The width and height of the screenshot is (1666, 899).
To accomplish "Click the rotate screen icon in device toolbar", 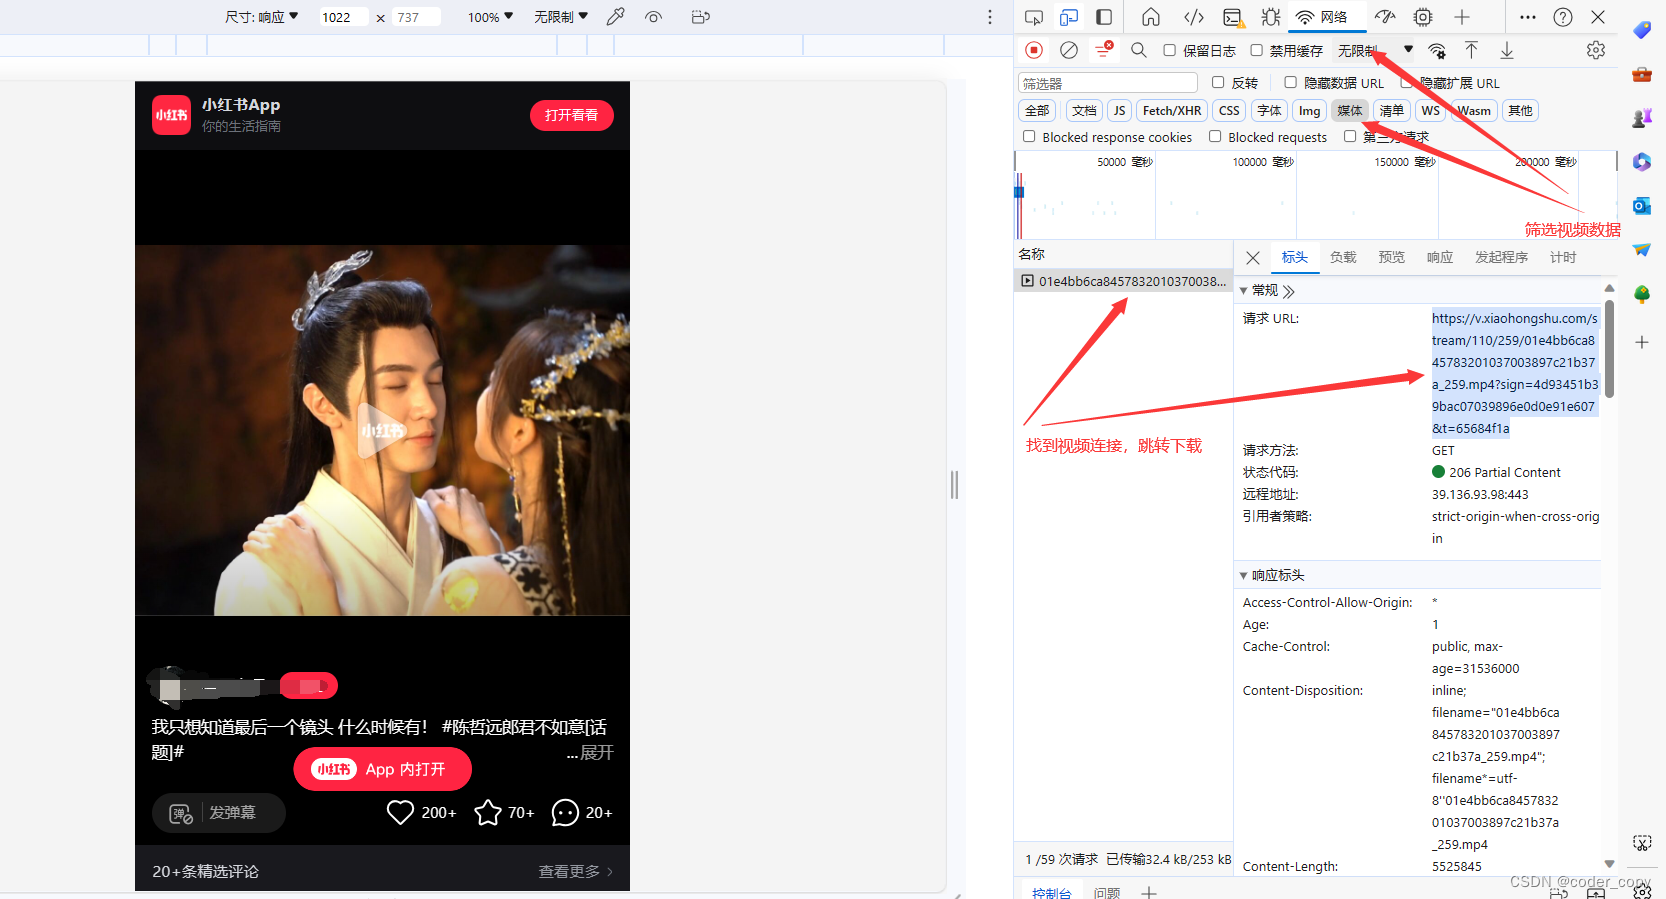I will coord(701,17).
